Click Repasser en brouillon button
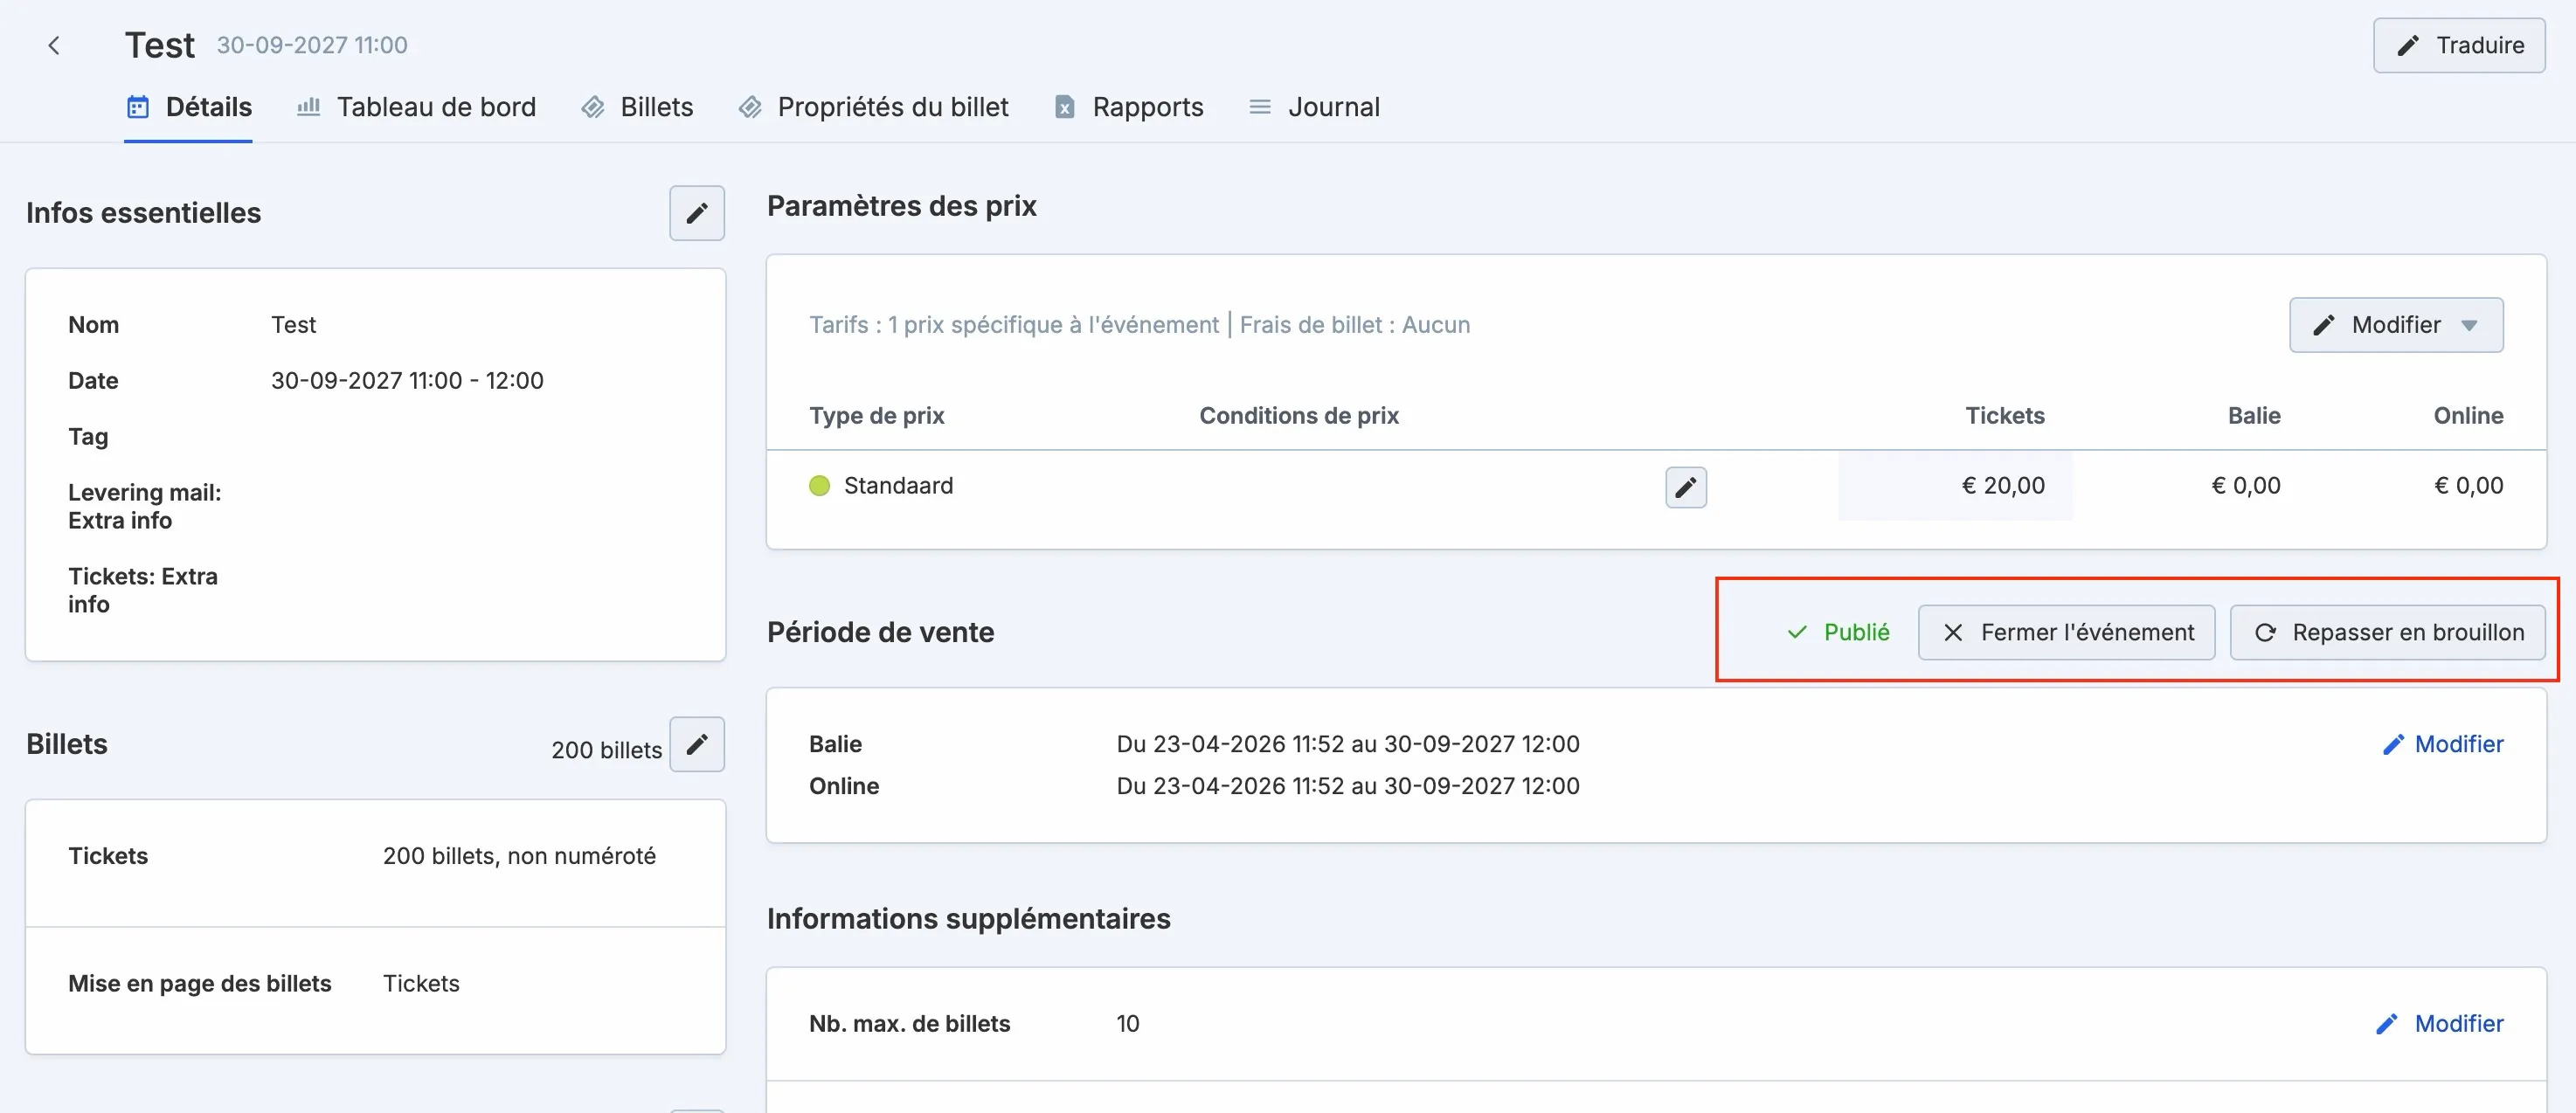This screenshot has width=2576, height=1113. click(x=2388, y=632)
